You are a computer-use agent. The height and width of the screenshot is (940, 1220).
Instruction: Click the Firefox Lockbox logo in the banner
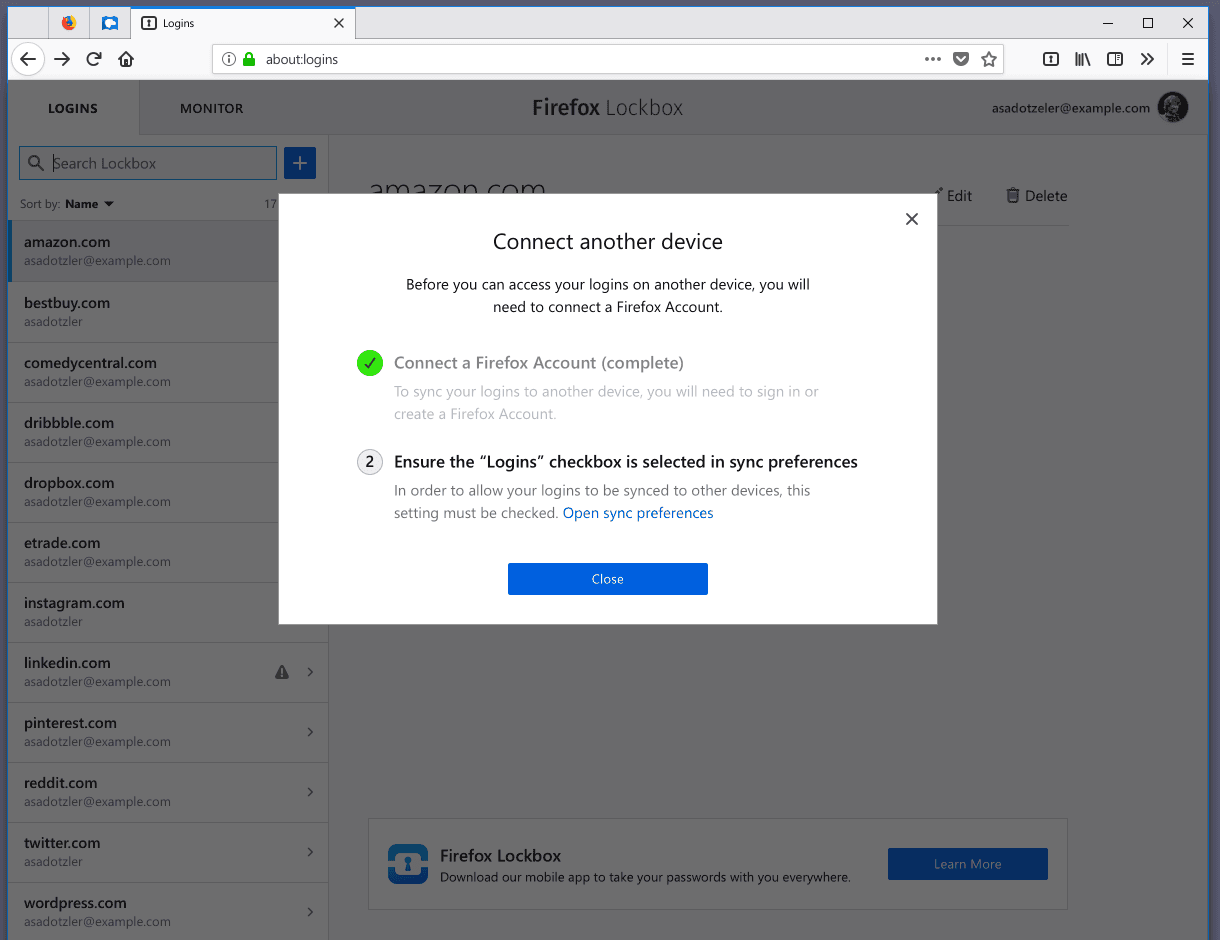click(407, 863)
